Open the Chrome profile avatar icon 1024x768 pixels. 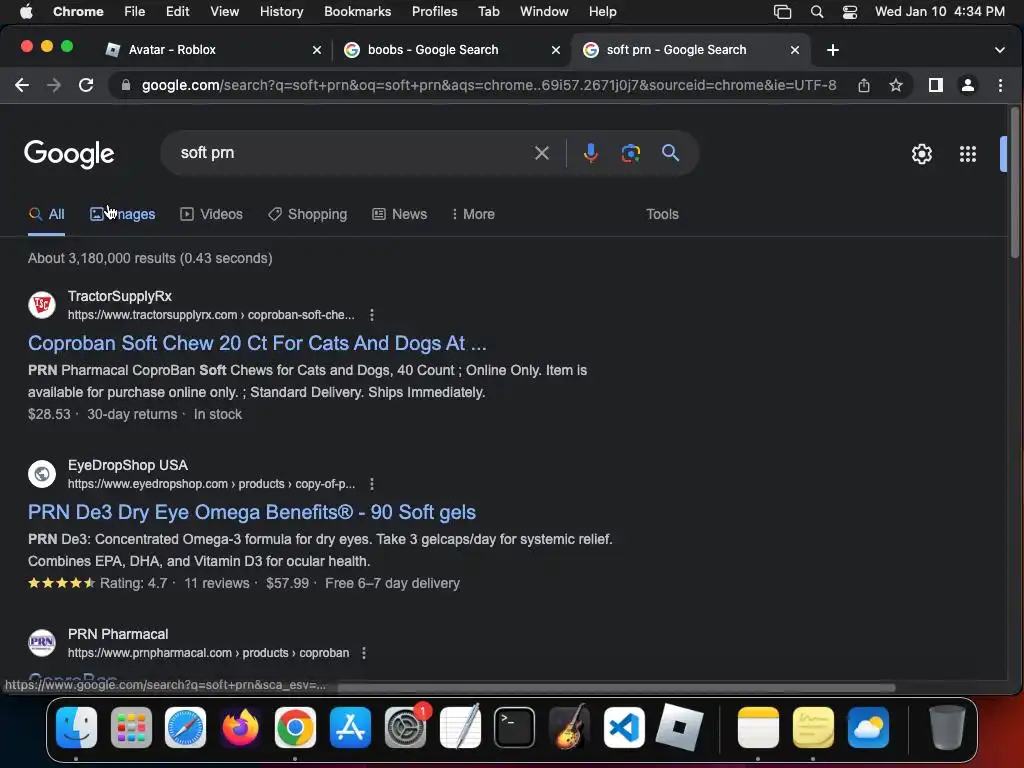coord(968,85)
